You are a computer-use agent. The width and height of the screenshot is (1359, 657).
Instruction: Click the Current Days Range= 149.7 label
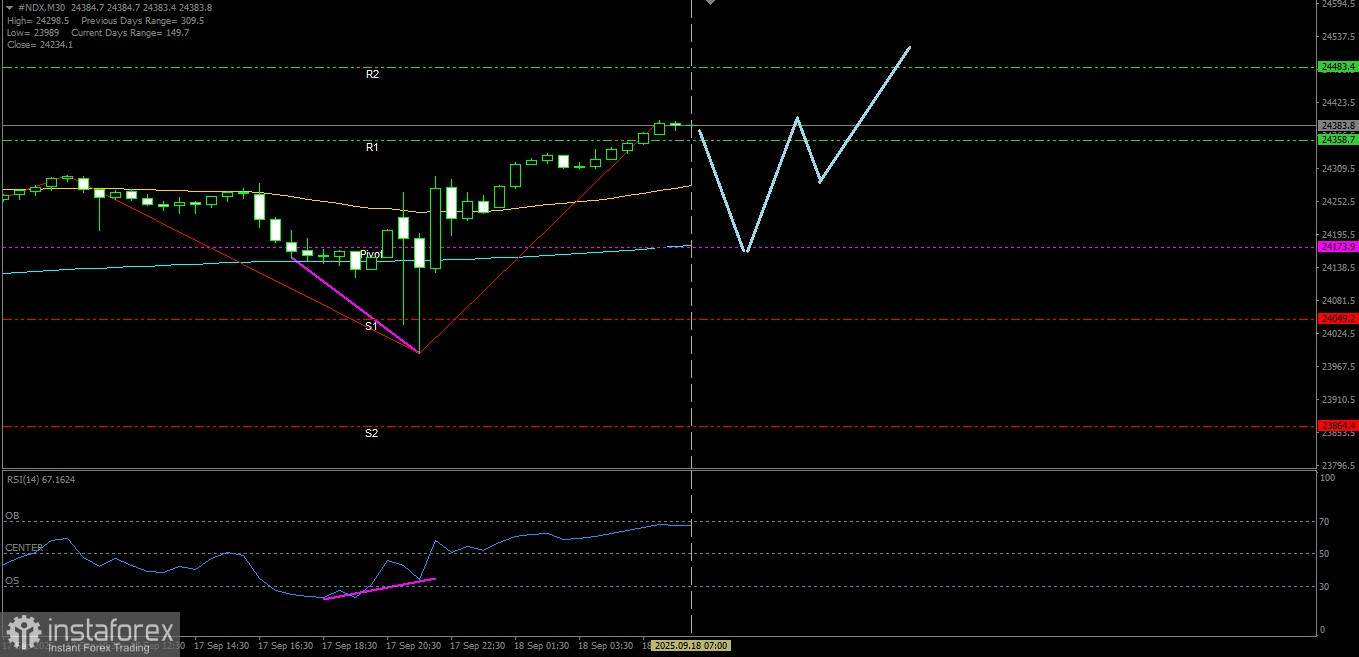tap(130, 33)
